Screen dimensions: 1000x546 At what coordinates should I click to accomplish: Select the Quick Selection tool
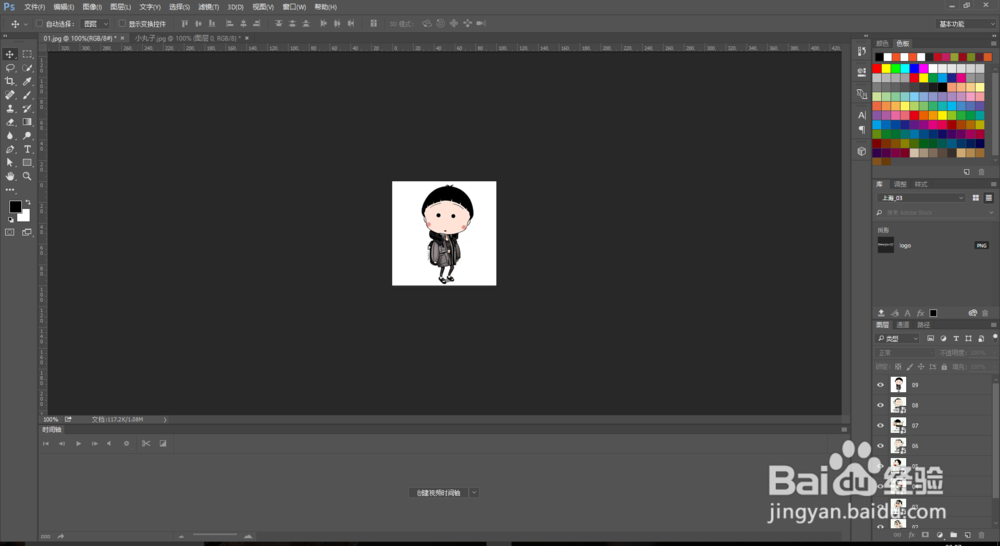27,68
